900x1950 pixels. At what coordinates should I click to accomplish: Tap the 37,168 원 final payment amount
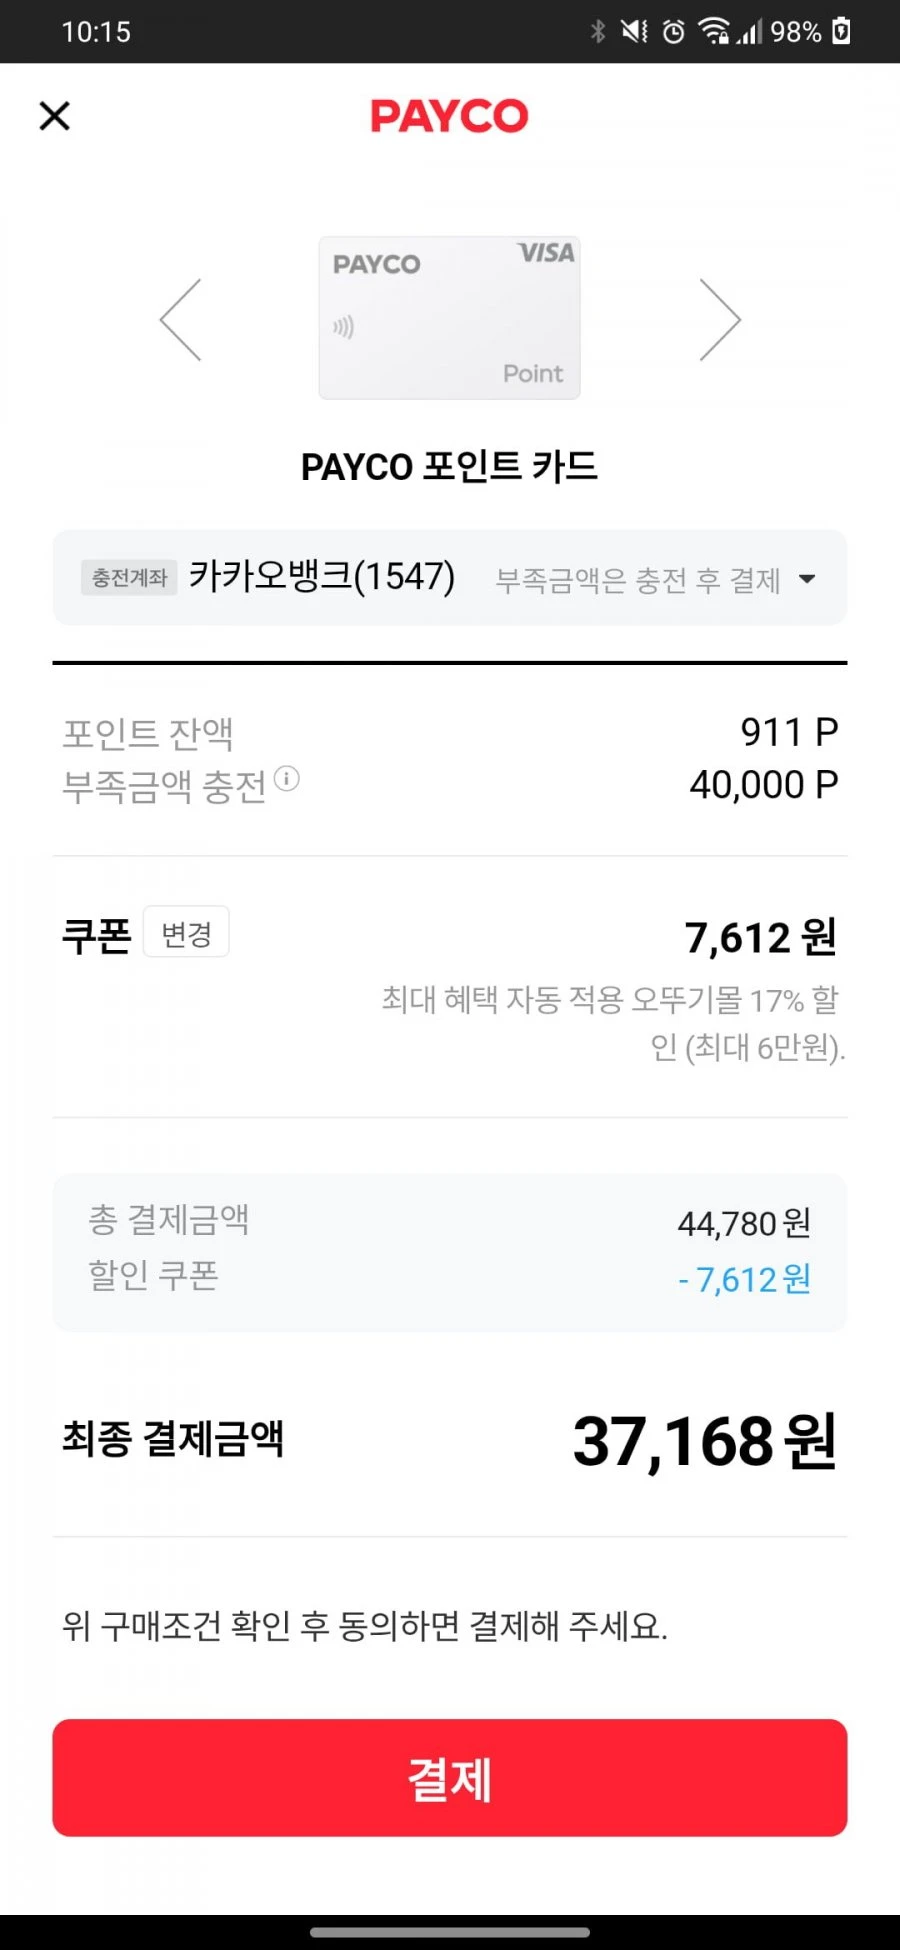(705, 1442)
